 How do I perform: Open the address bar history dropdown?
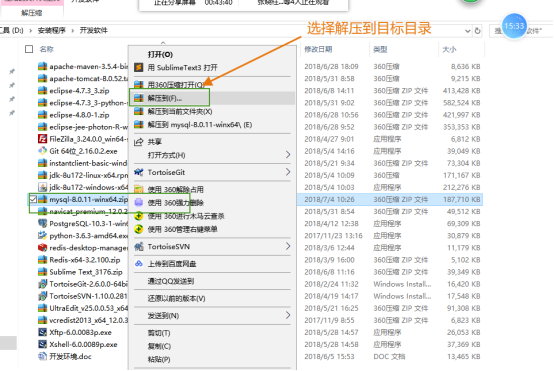click(467, 31)
